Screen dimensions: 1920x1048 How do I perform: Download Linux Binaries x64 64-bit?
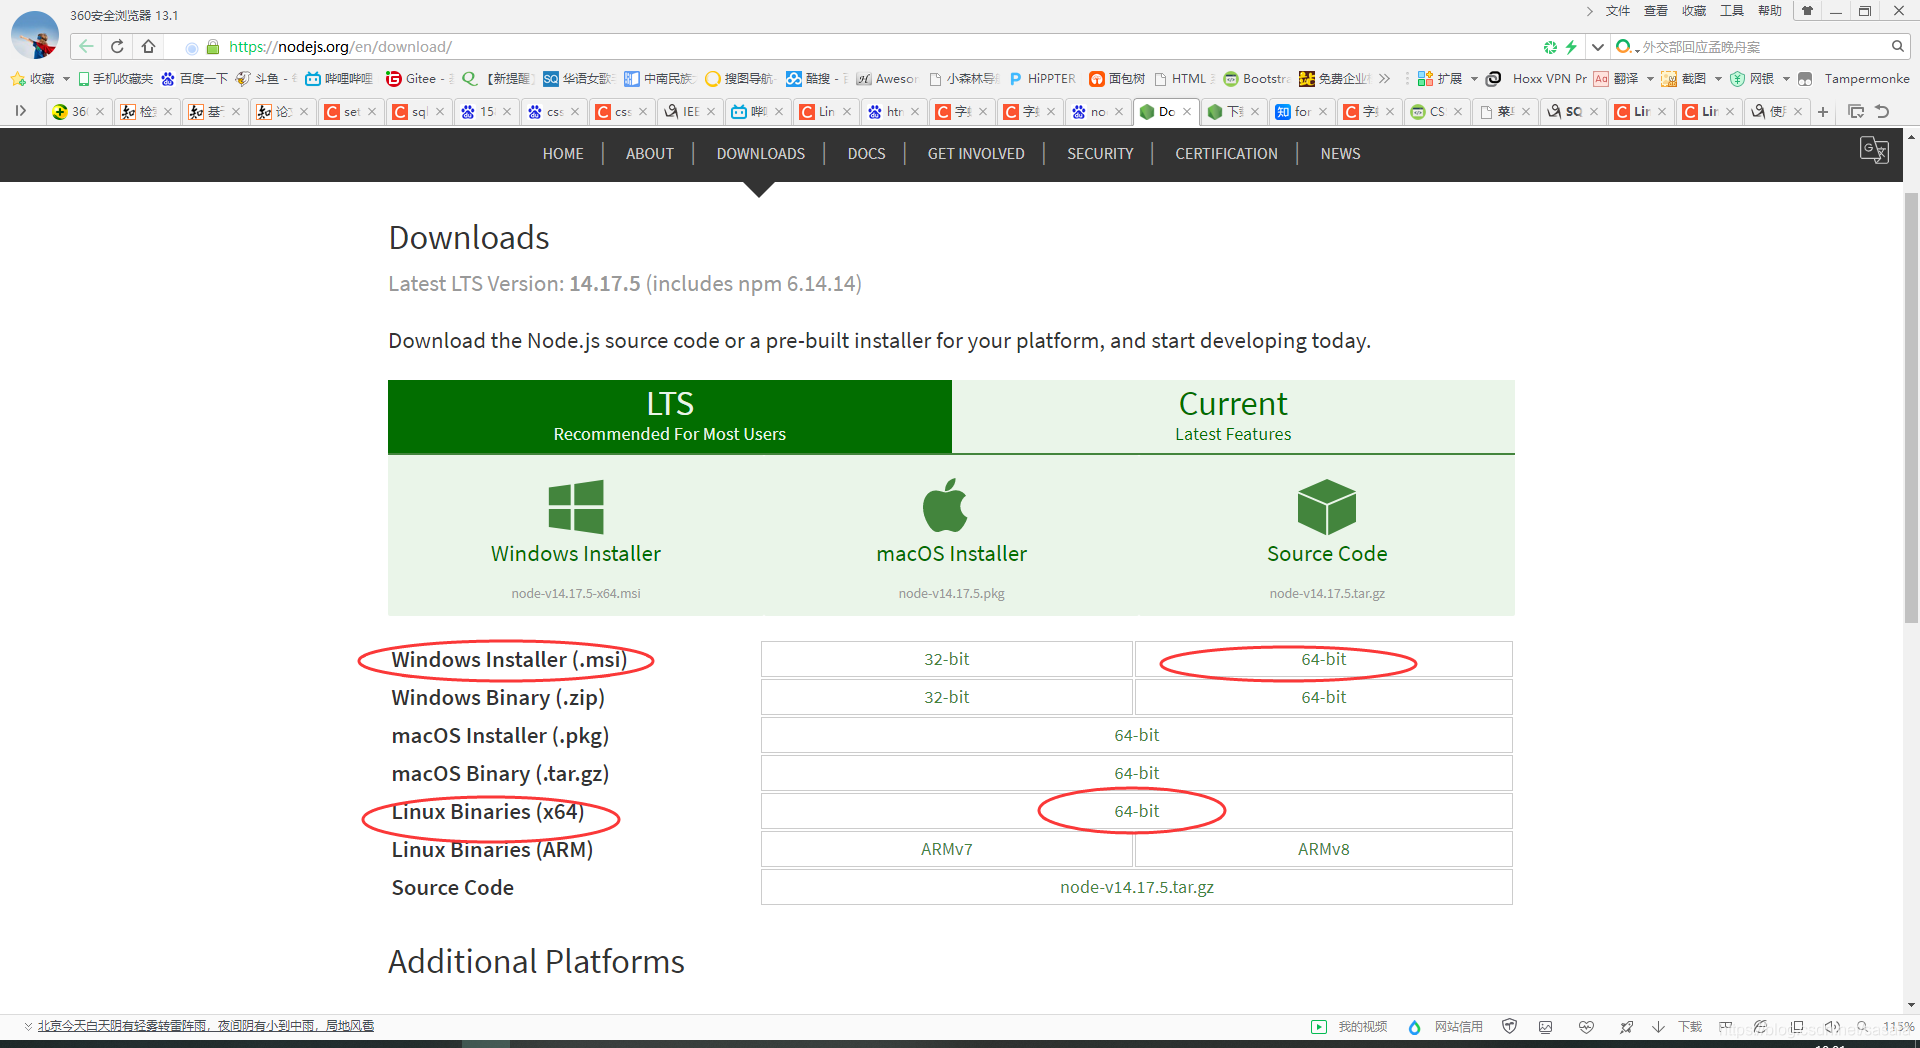1137,811
